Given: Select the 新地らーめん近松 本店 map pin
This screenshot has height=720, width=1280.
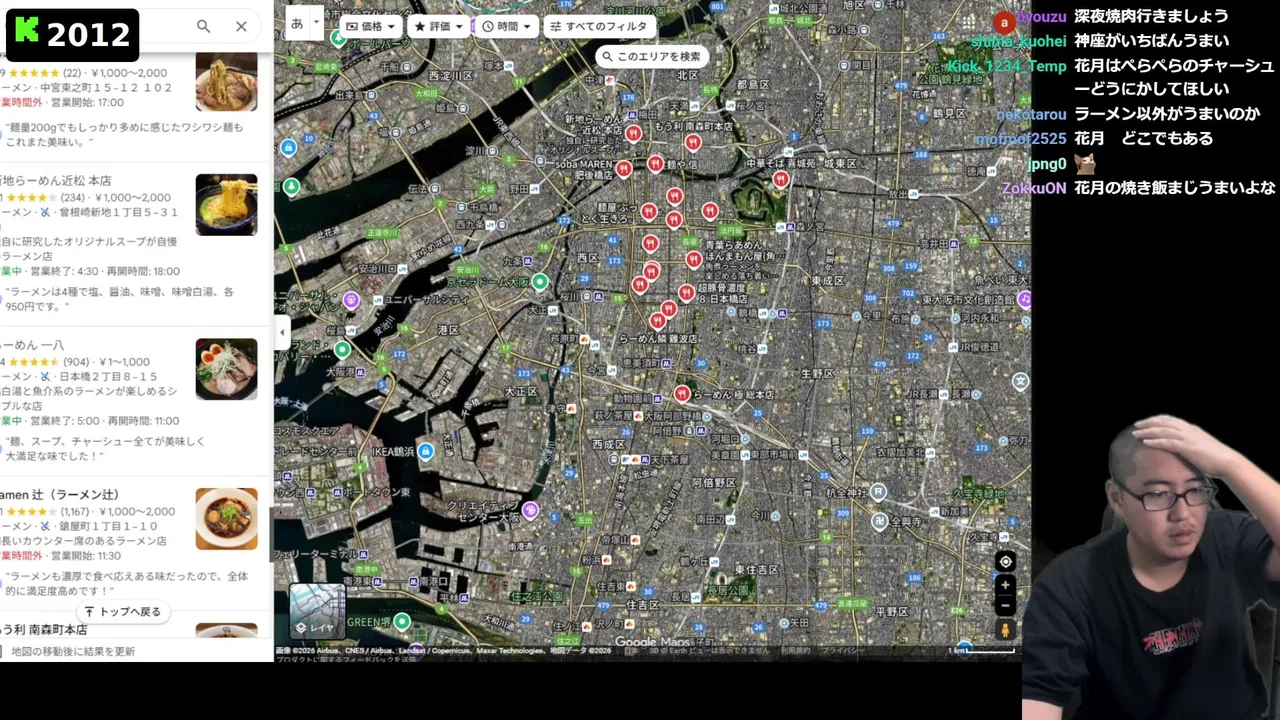Looking at the screenshot, I should click(632, 133).
